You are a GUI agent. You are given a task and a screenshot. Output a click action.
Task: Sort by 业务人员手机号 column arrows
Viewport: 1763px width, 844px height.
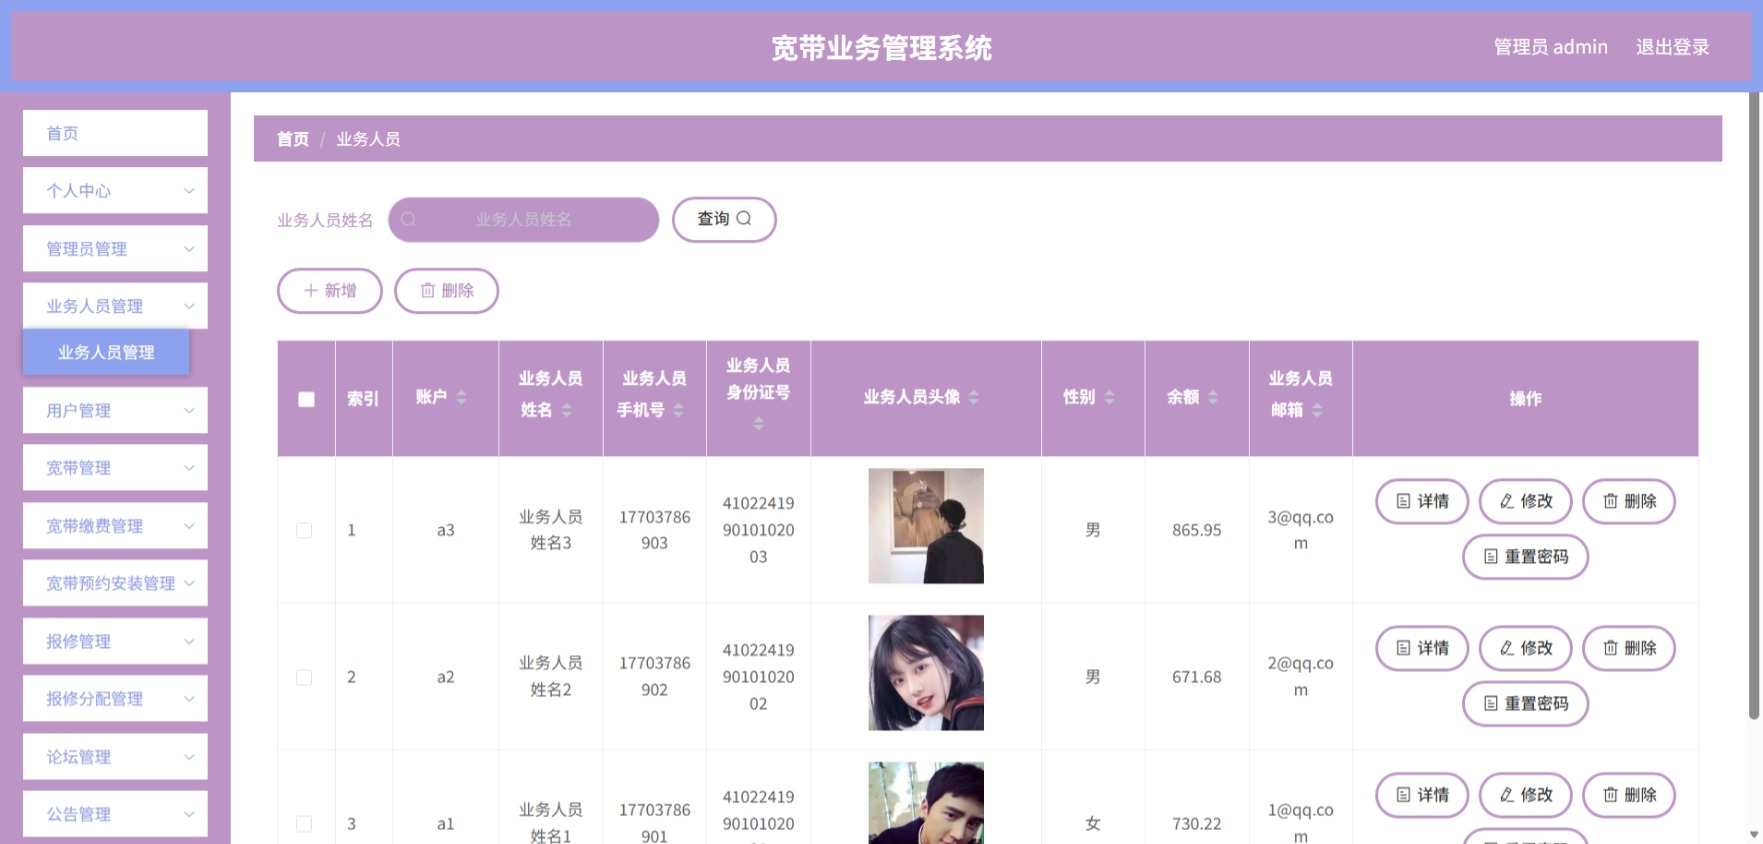point(678,410)
